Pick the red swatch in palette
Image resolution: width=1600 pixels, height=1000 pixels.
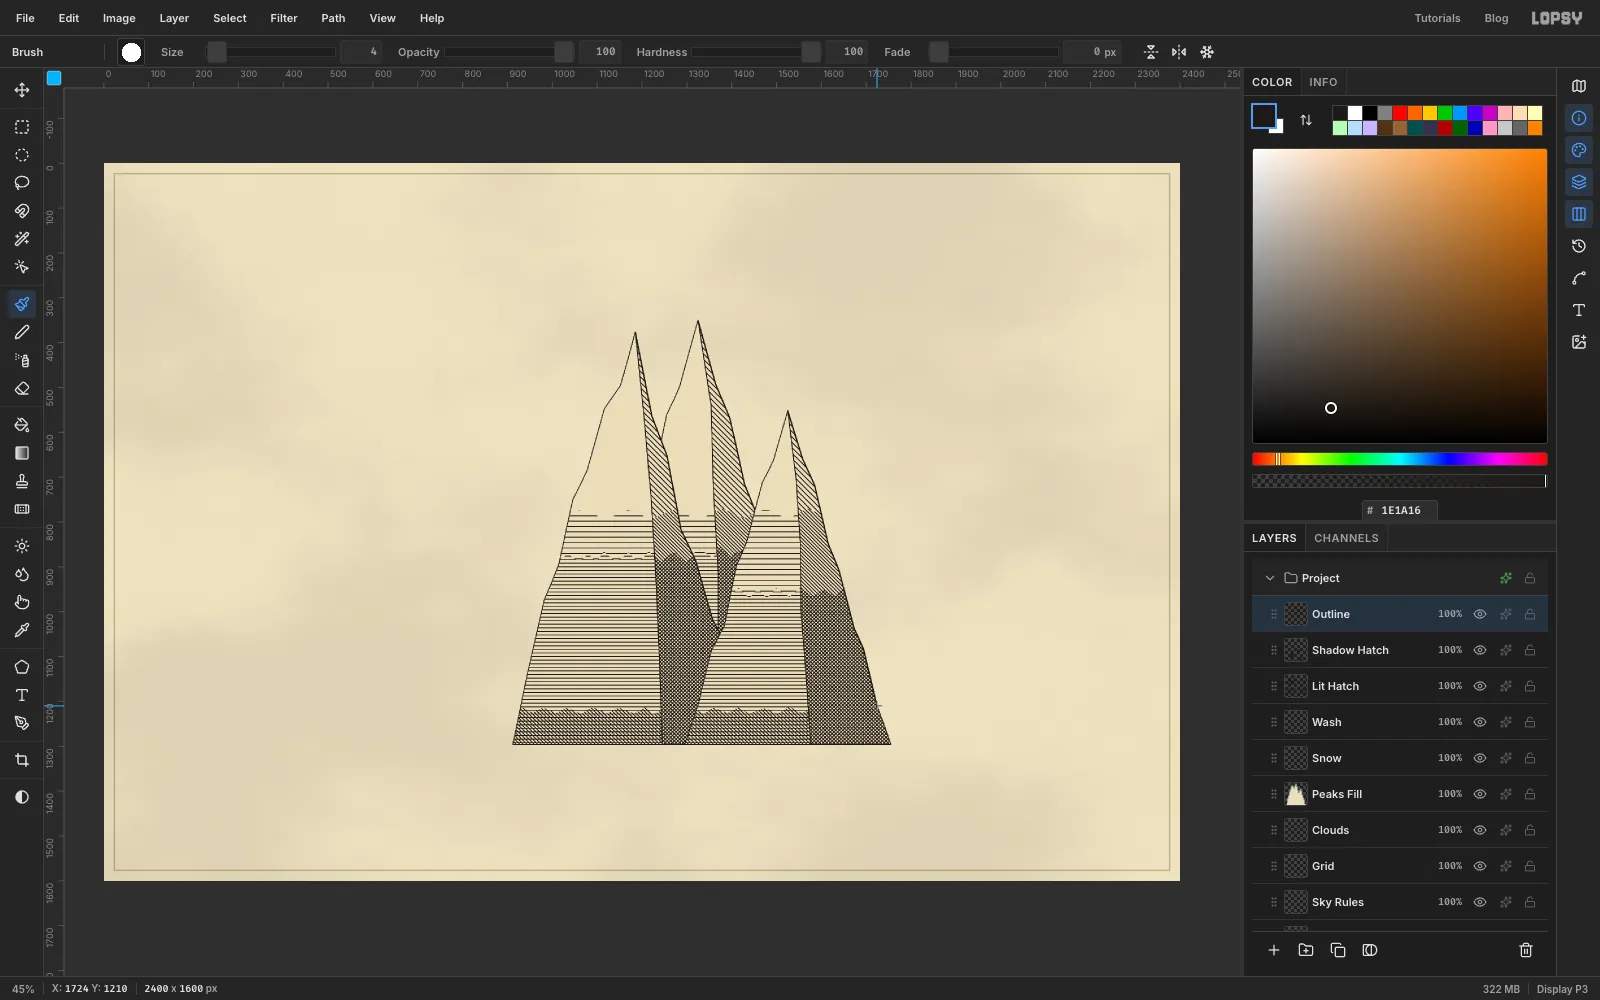pos(1400,113)
